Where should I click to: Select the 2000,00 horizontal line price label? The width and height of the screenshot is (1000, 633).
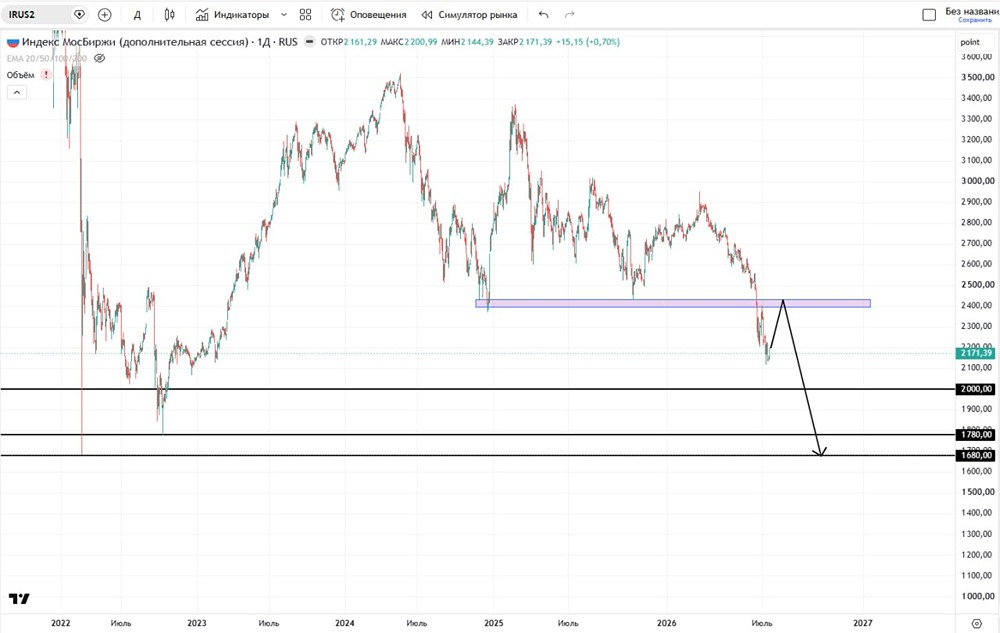976,389
